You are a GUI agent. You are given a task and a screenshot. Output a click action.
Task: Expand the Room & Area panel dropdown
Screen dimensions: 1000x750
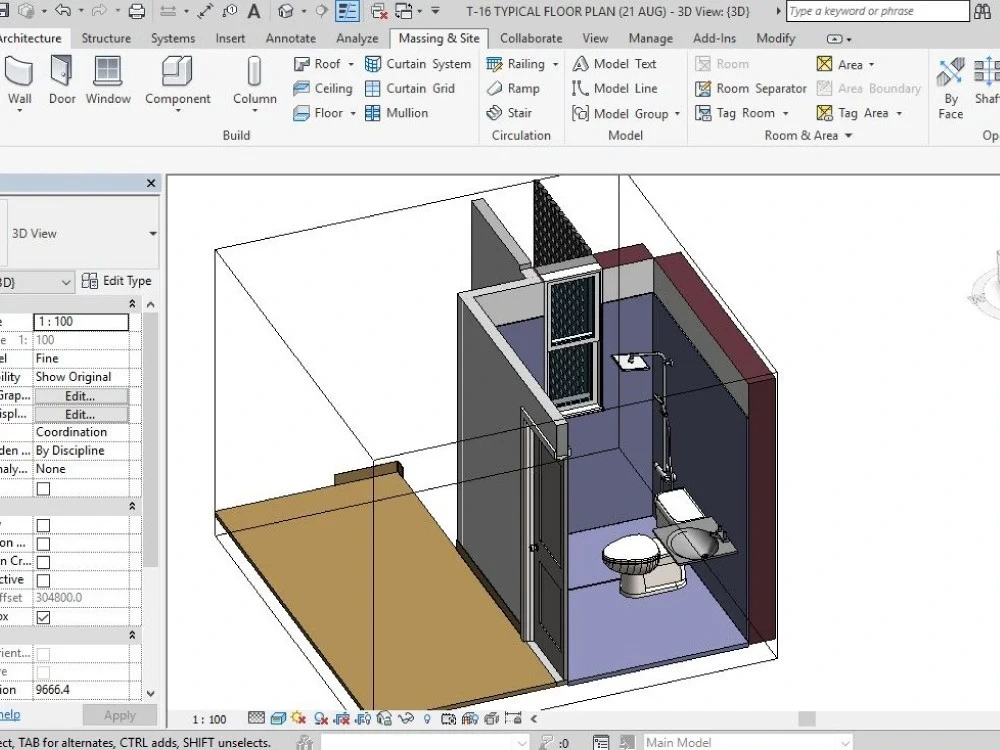(848, 135)
